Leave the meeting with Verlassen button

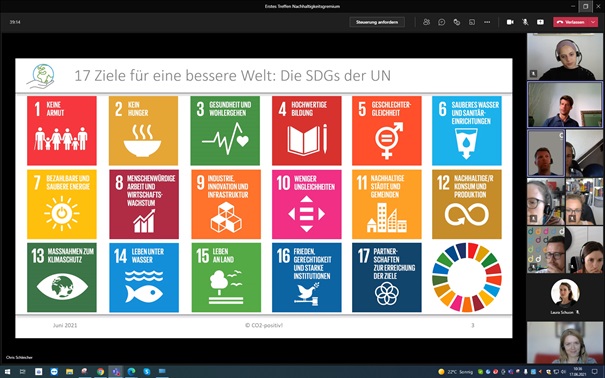571,22
